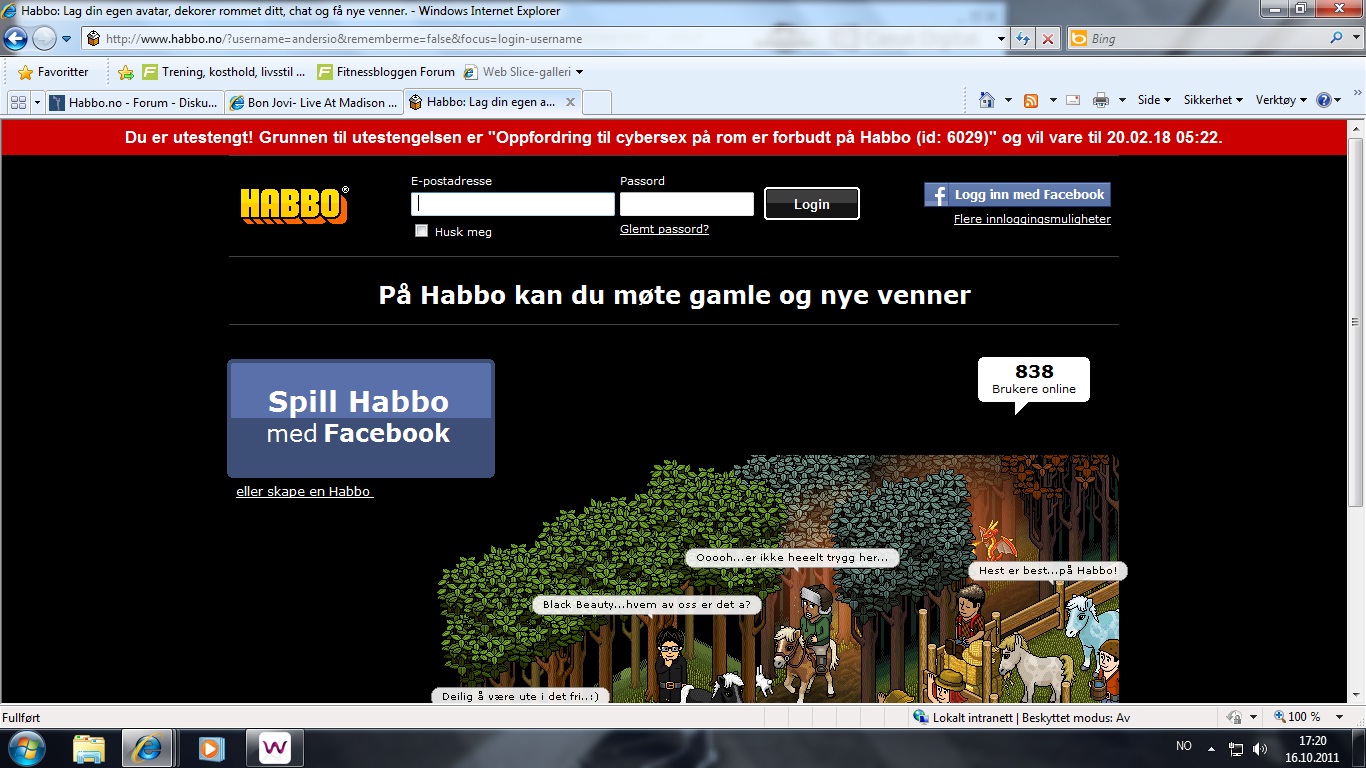Click the network icon in system tray
The height and width of the screenshot is (768, 1366).
[x=1236, y=748]
